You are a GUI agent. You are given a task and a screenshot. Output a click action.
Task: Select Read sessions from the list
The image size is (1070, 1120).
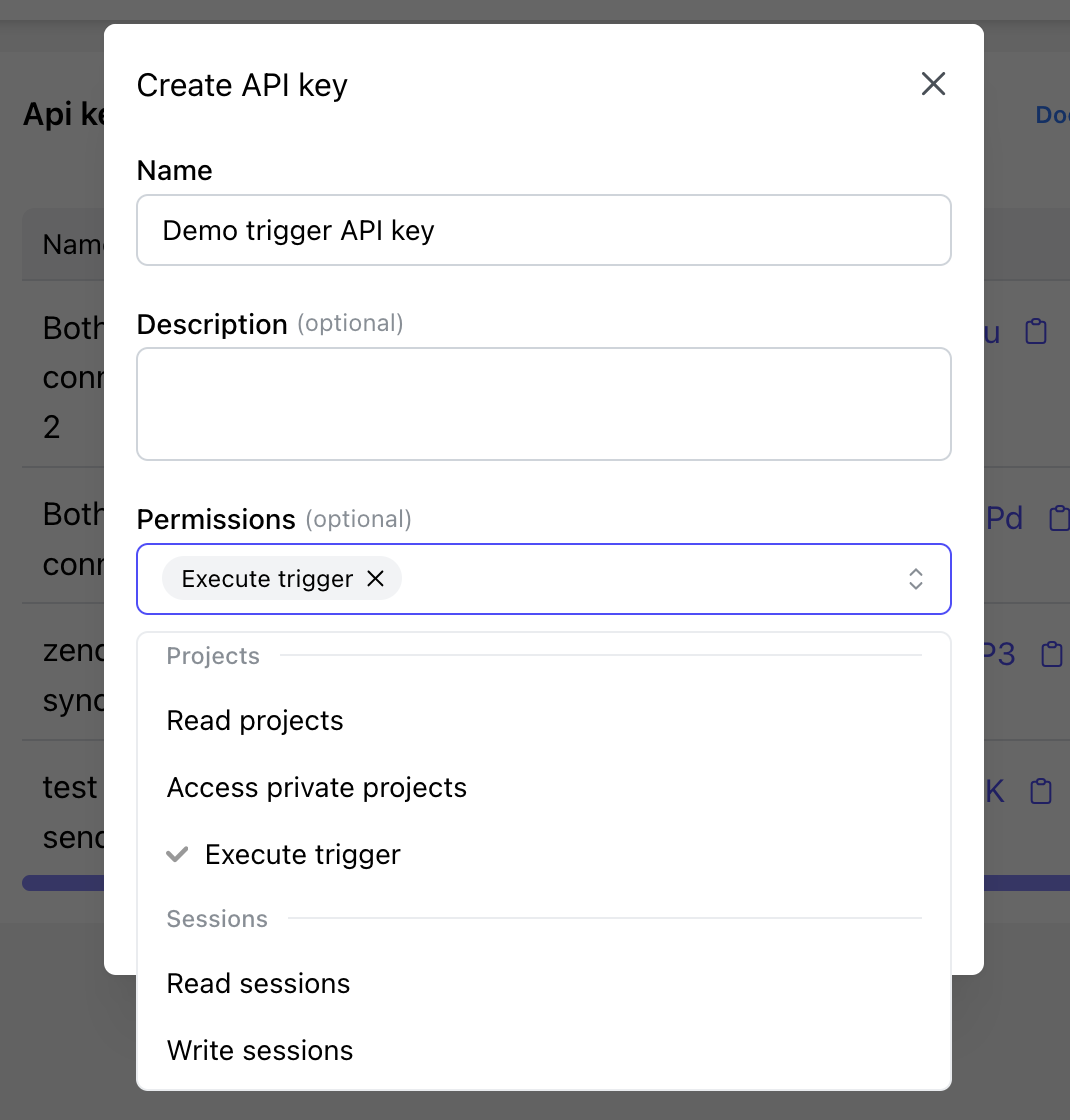tap(258, 984)
